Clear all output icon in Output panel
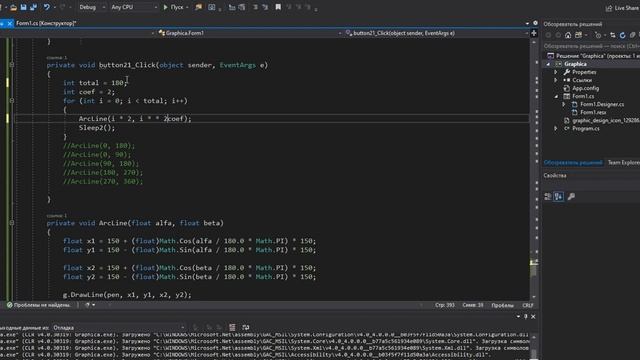Viewport: 640px width, 360px height. [232, 327]
